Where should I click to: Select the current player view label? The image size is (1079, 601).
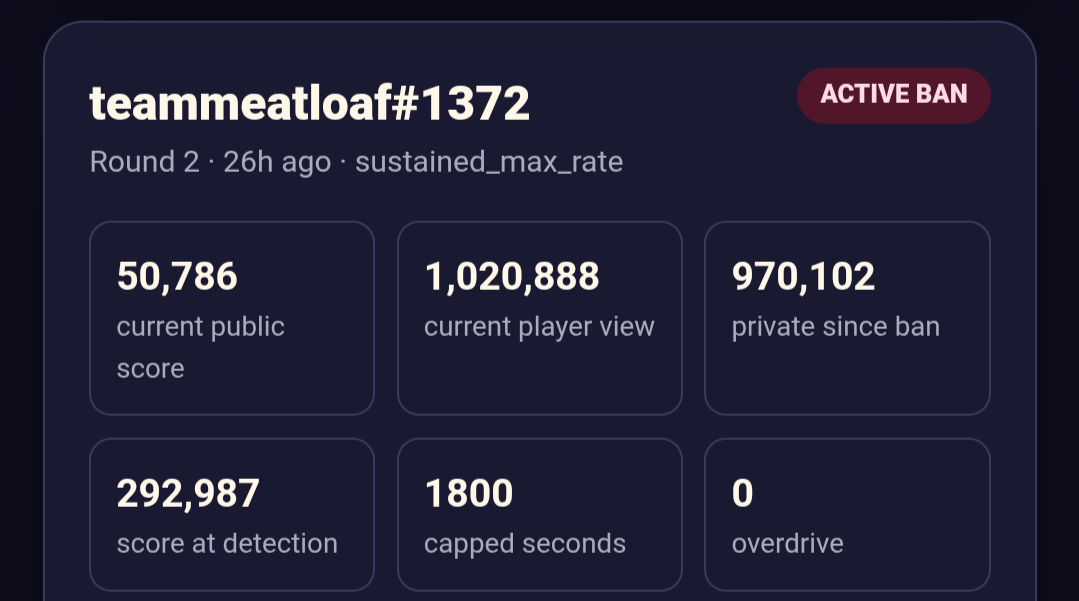(539, 327)
